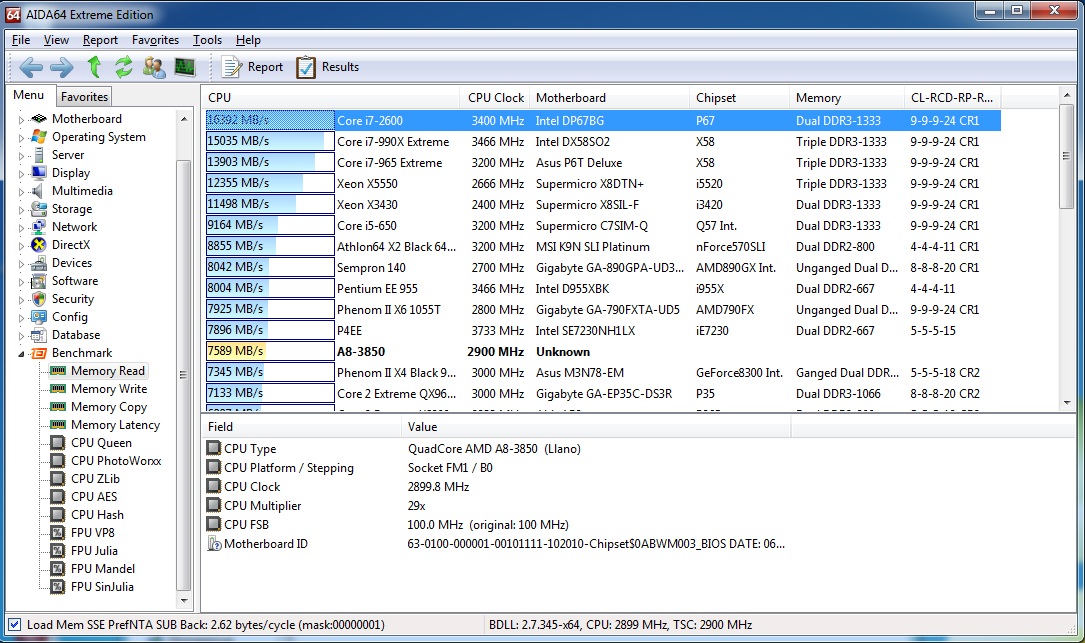
Task: Collapse the Benchmark tree node
Action: coord(21,354)
